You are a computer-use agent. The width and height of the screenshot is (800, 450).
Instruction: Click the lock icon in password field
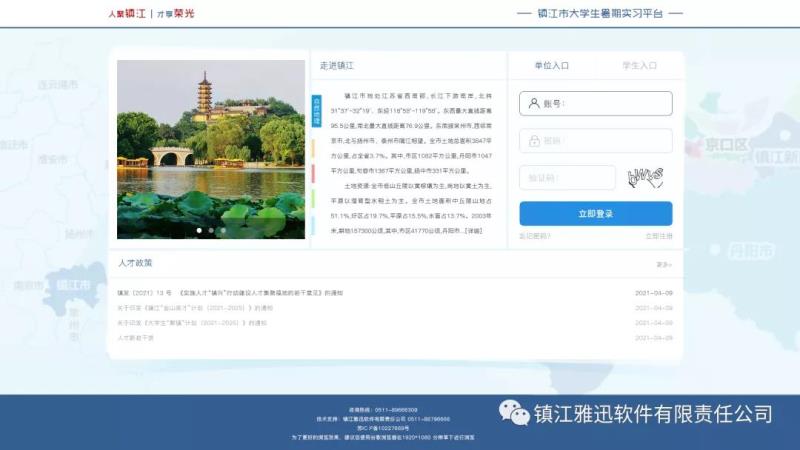pyautogui.click(x=534, y=141)
